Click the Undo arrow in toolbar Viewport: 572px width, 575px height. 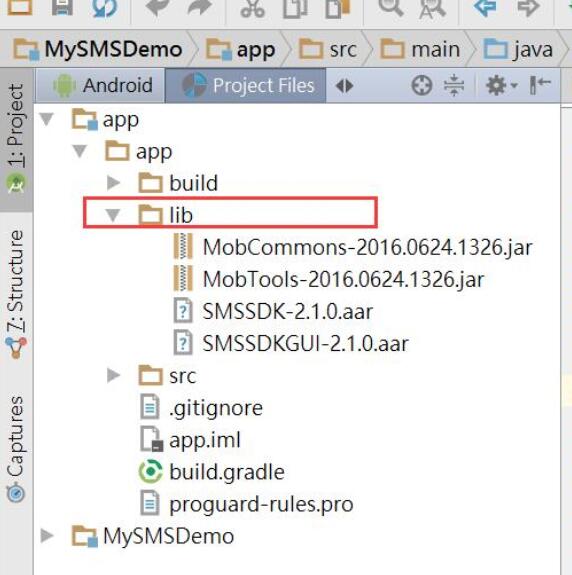[x=157, y=8]
